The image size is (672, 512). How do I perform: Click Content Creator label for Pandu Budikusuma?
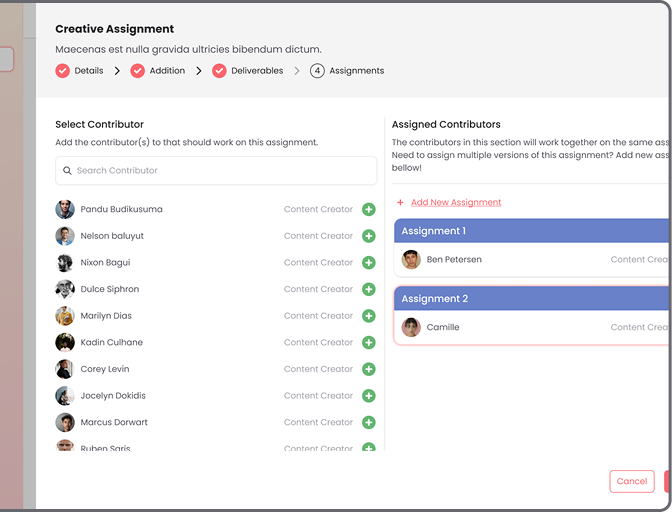318,210
